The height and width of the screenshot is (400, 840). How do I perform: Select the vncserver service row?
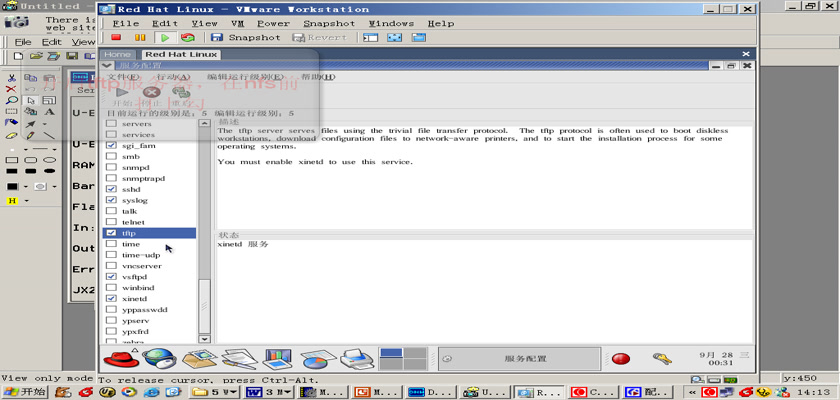pos(149,266)
